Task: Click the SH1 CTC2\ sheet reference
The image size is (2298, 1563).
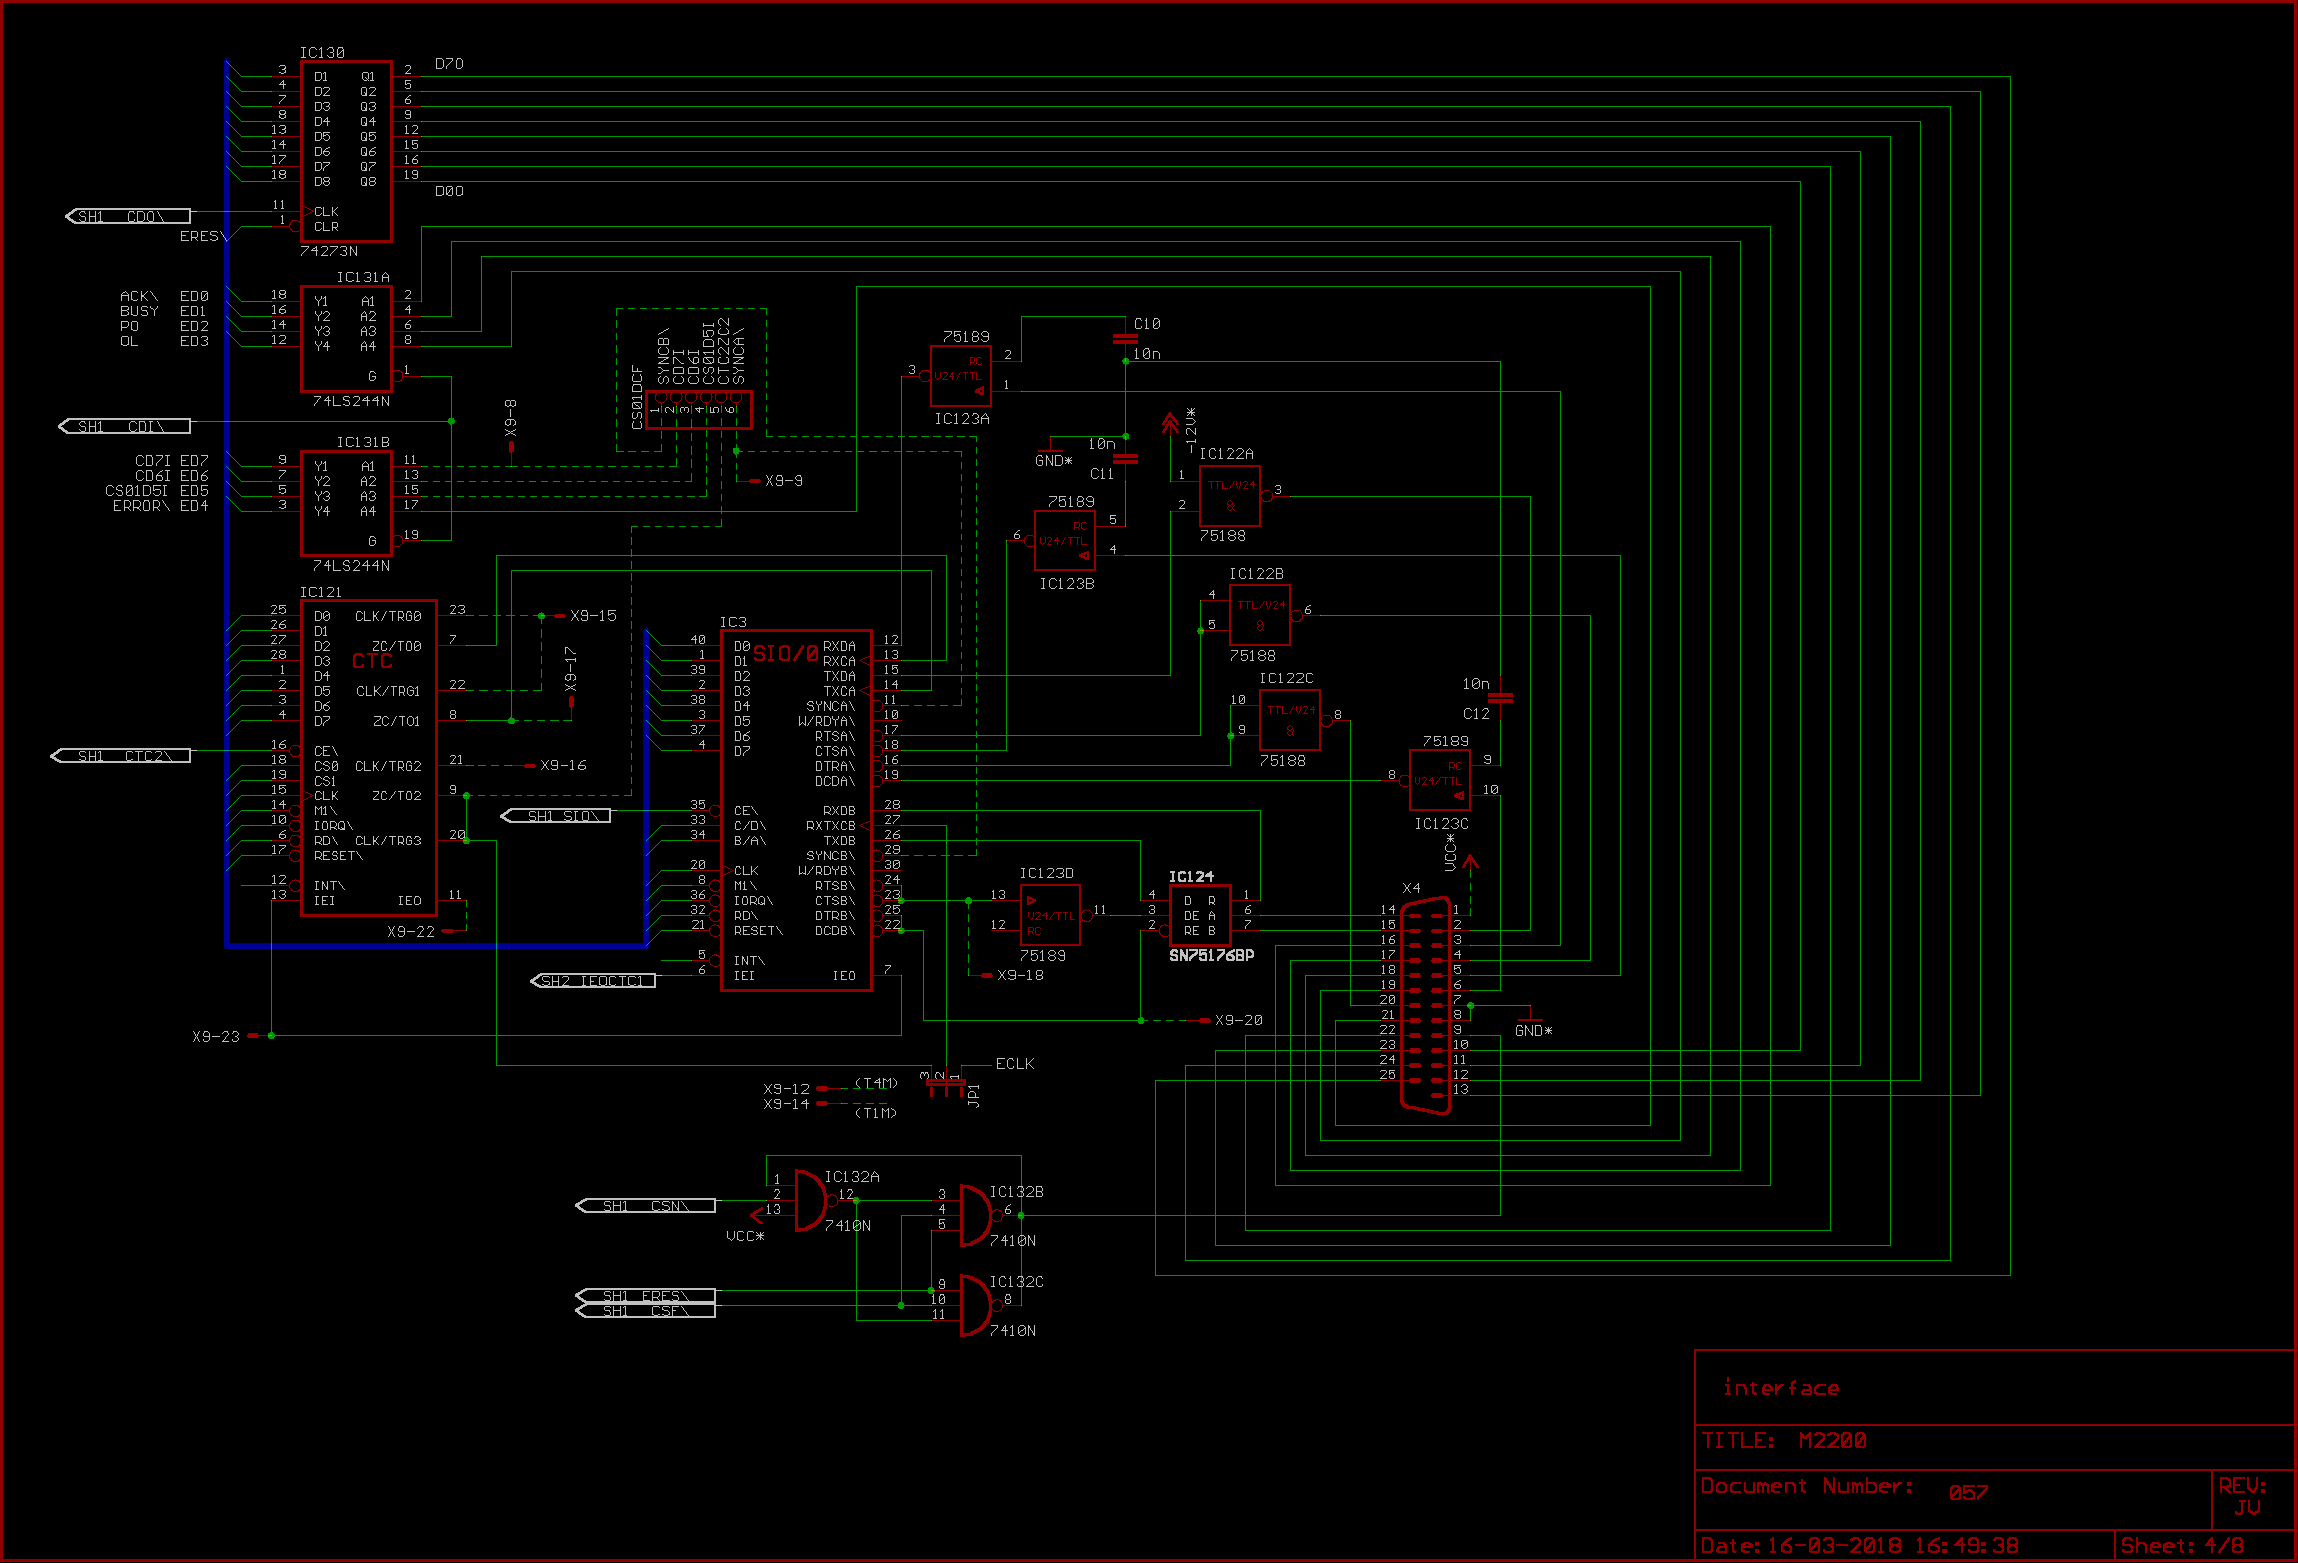Action: tap(121, 756)
